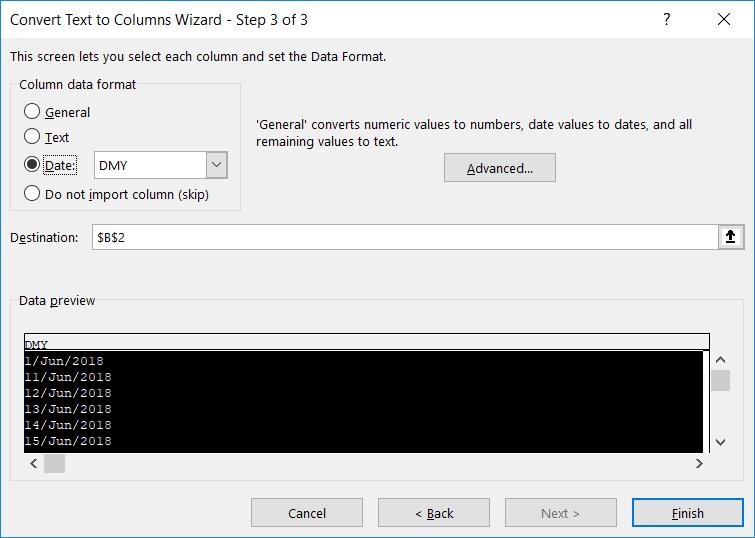Click the vertical scrollbar thumb in preview
755x538 pixels.
(x=720, y=381)
